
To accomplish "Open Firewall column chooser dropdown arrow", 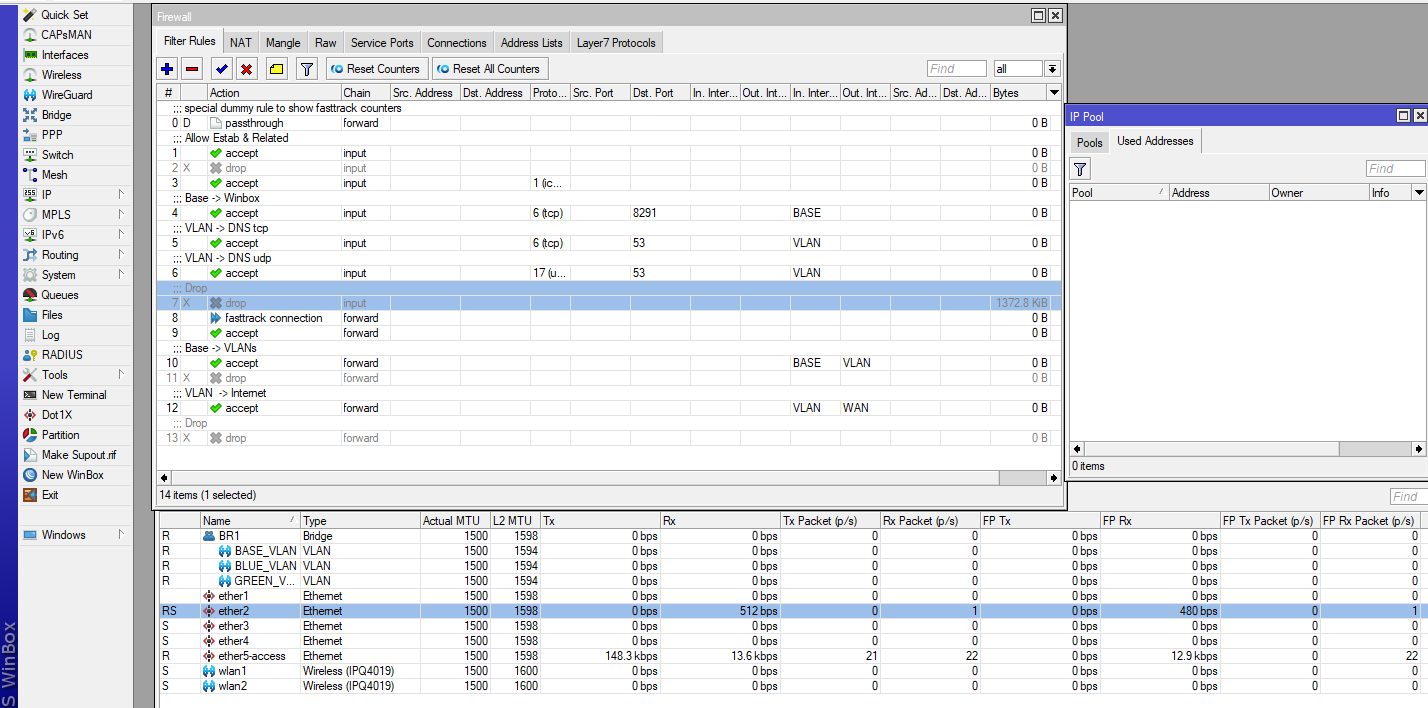I will (x=1054, y=93).
